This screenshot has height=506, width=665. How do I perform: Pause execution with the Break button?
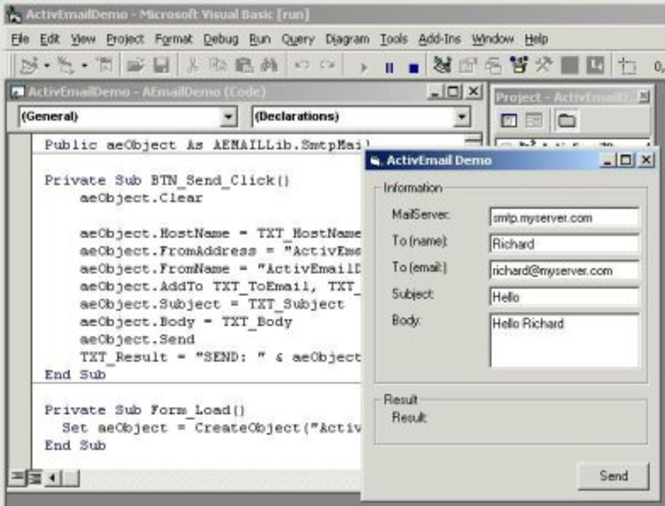point(389,67)
